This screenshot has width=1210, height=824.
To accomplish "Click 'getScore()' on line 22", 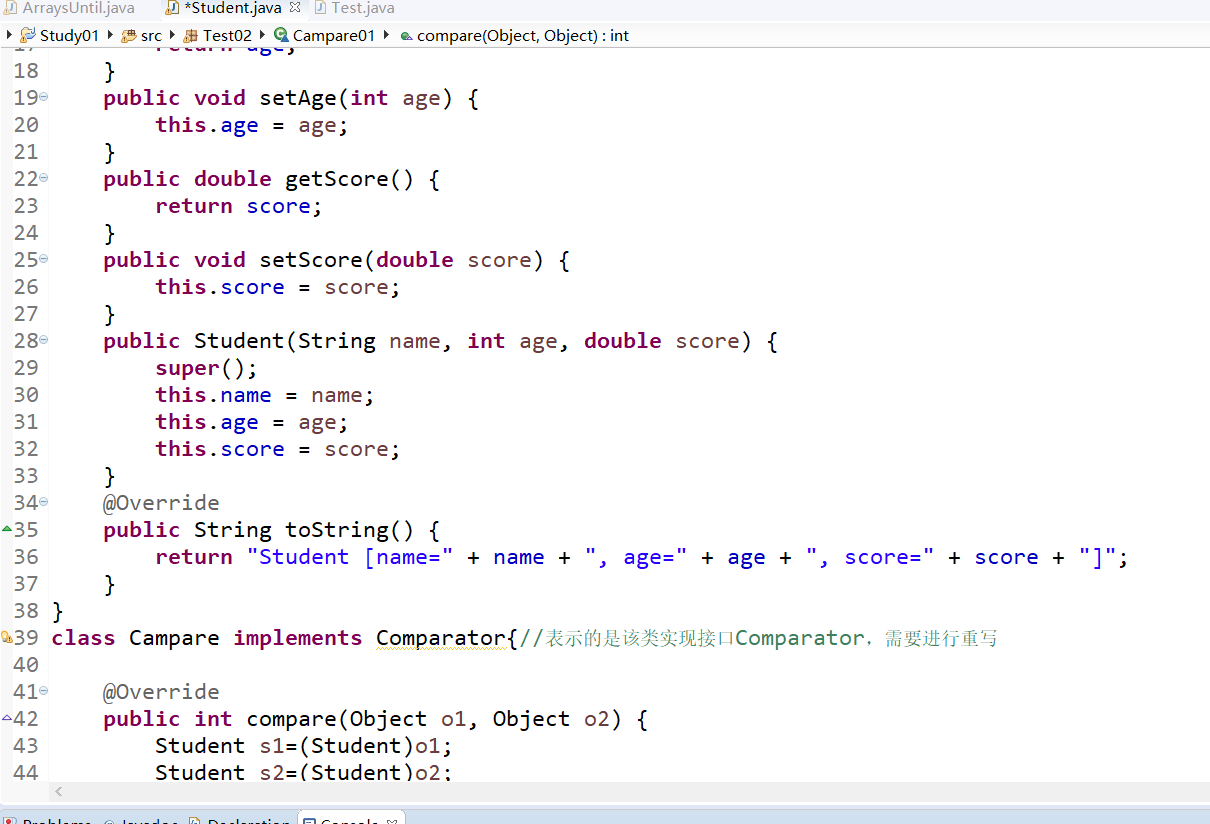I will click(350, 179).
